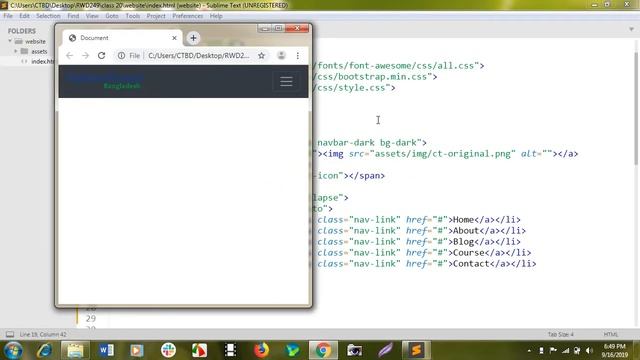Open the Selection menu
The width and height of the screenshot is (640, 360).
(48, 16)
